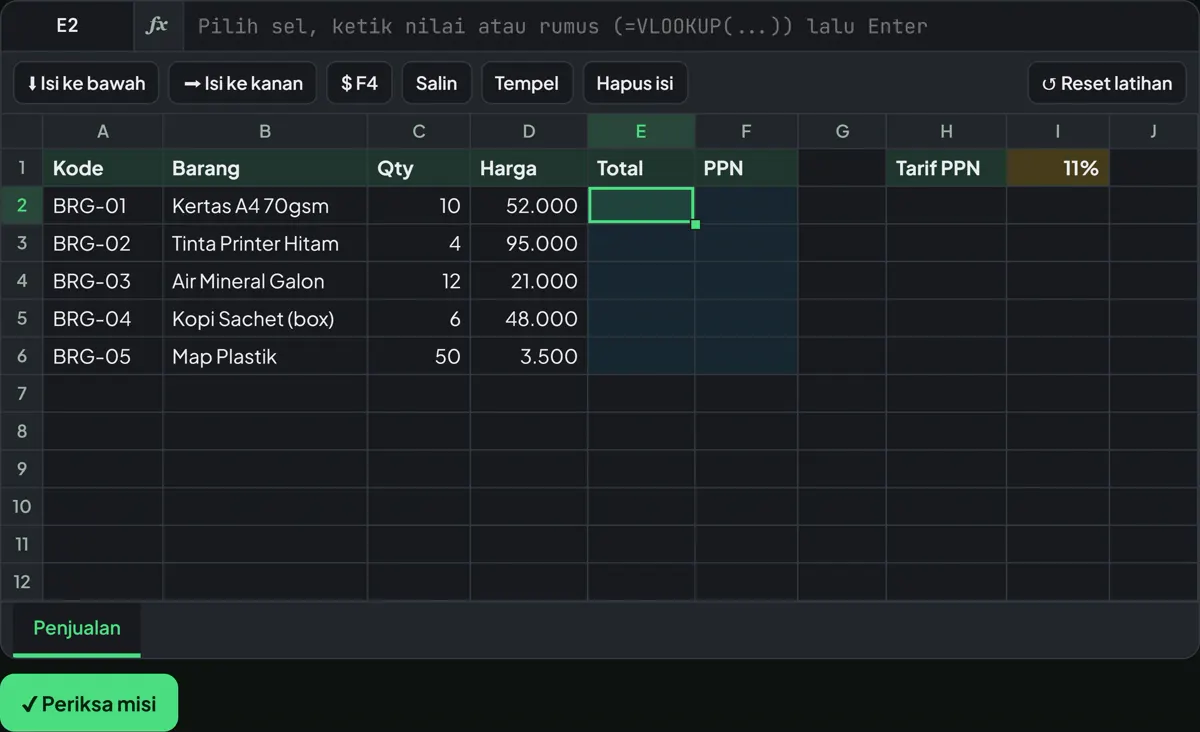1200x732 pixels.
Task: Select column J header
Action: 1154,131
